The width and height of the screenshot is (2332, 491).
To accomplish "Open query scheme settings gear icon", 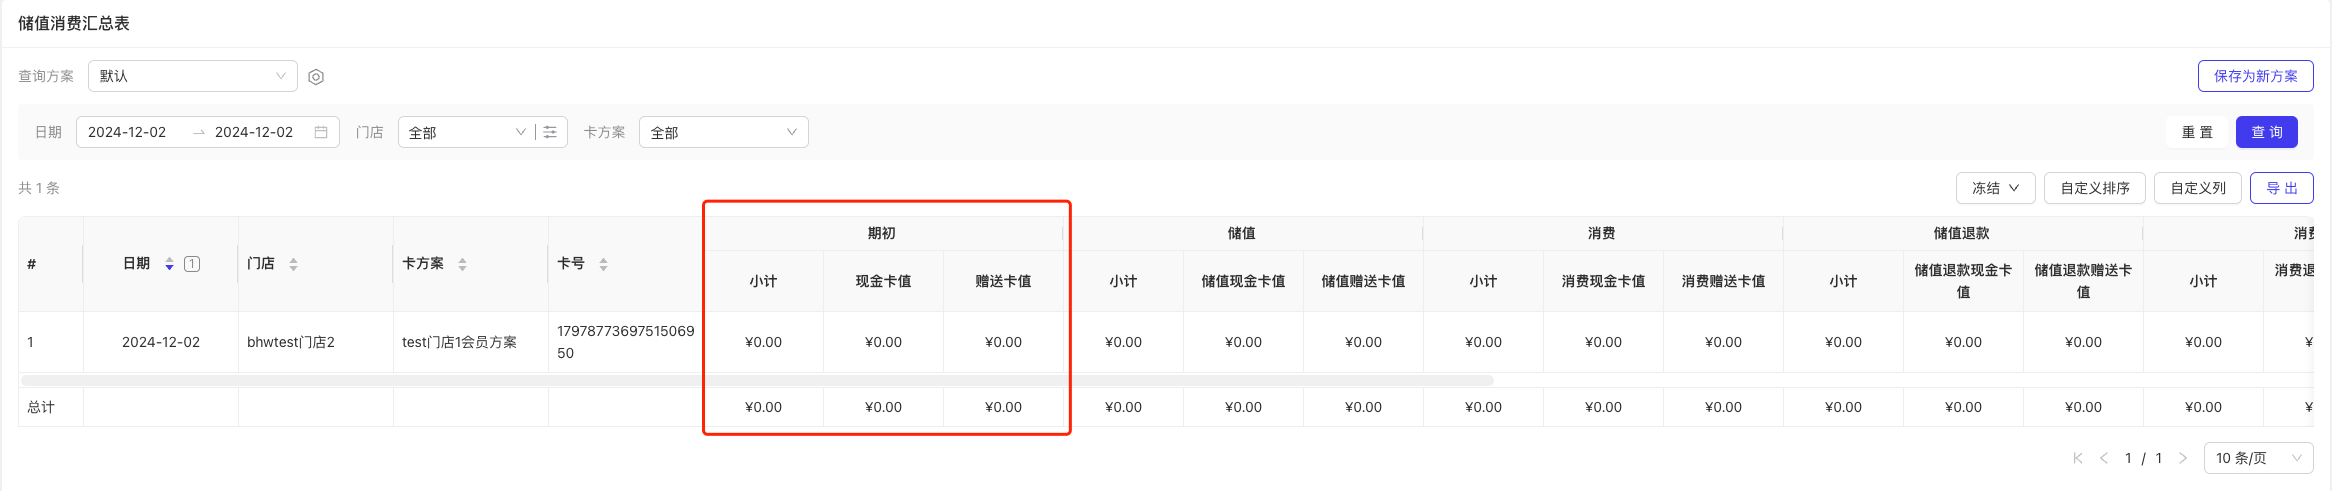I will pos(316,77).
